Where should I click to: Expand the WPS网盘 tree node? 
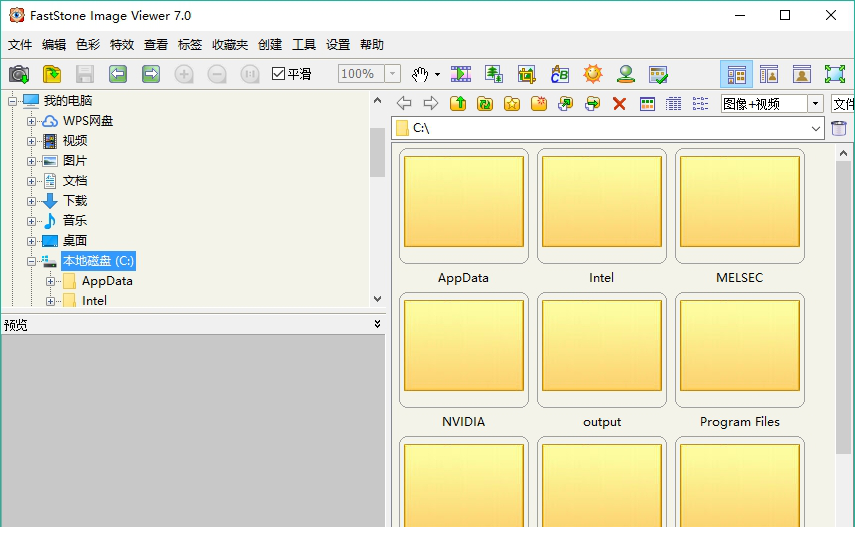[31, 121]
